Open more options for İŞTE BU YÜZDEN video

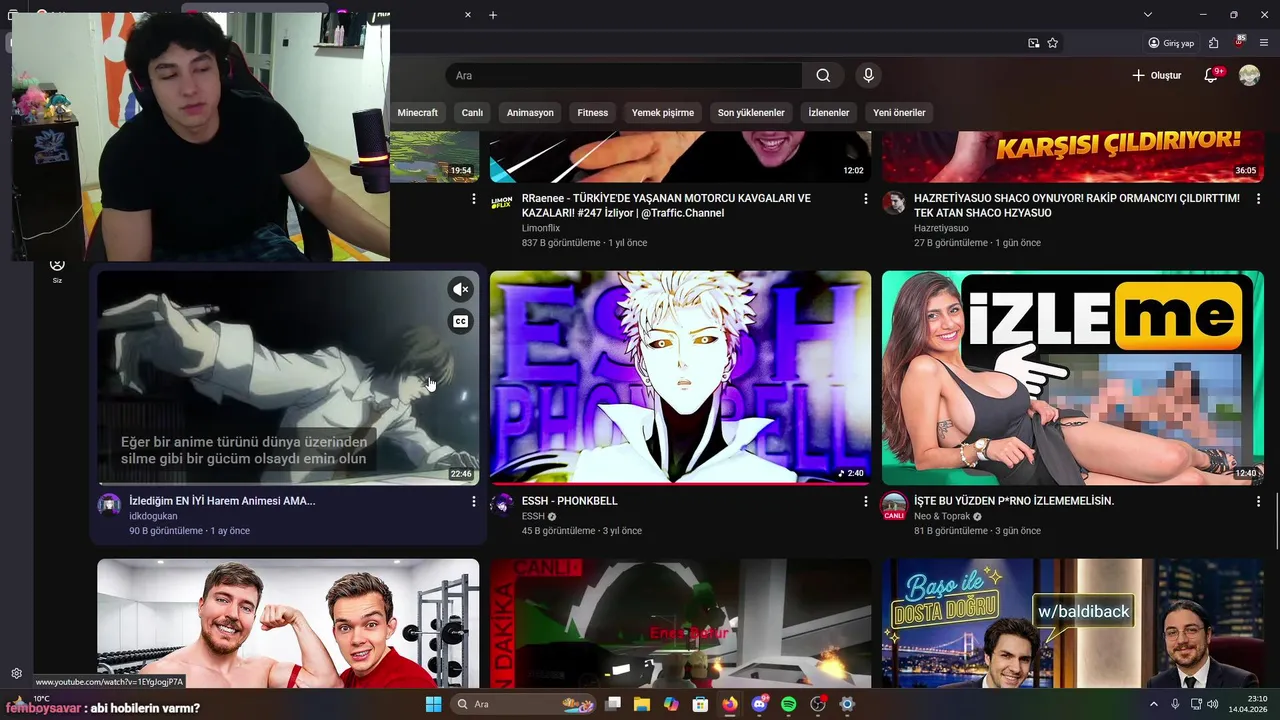[1257, 501]
